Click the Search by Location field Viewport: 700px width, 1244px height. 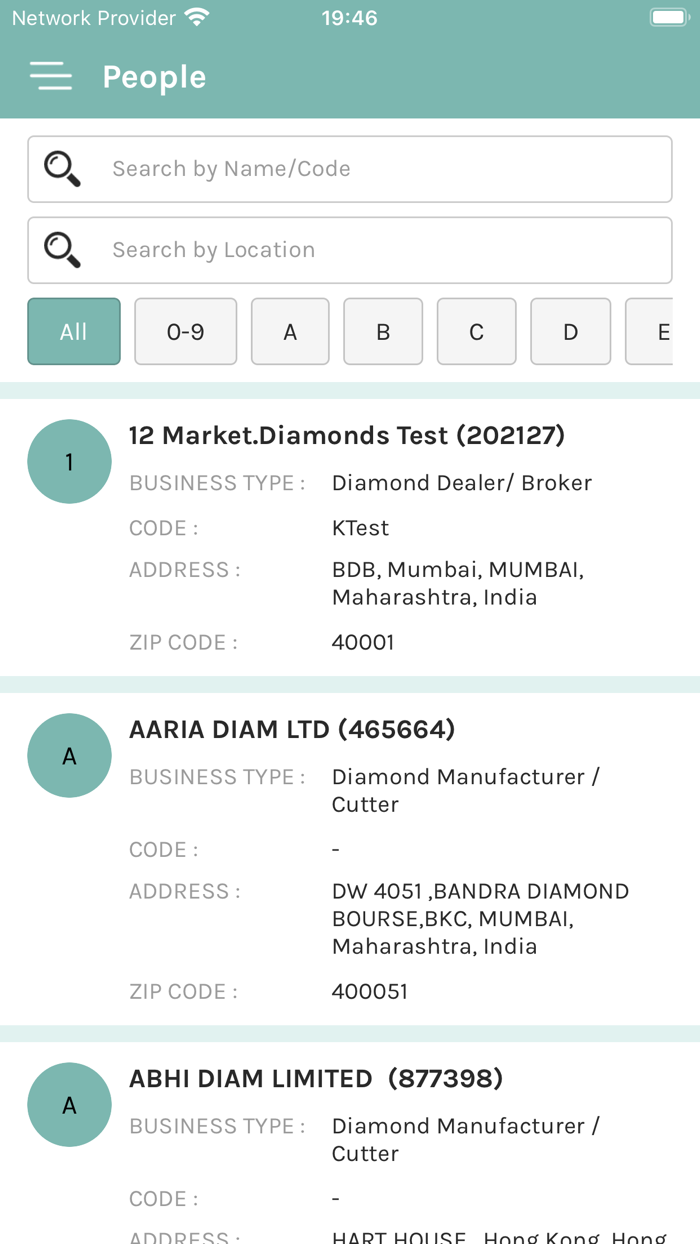point(350,249)
